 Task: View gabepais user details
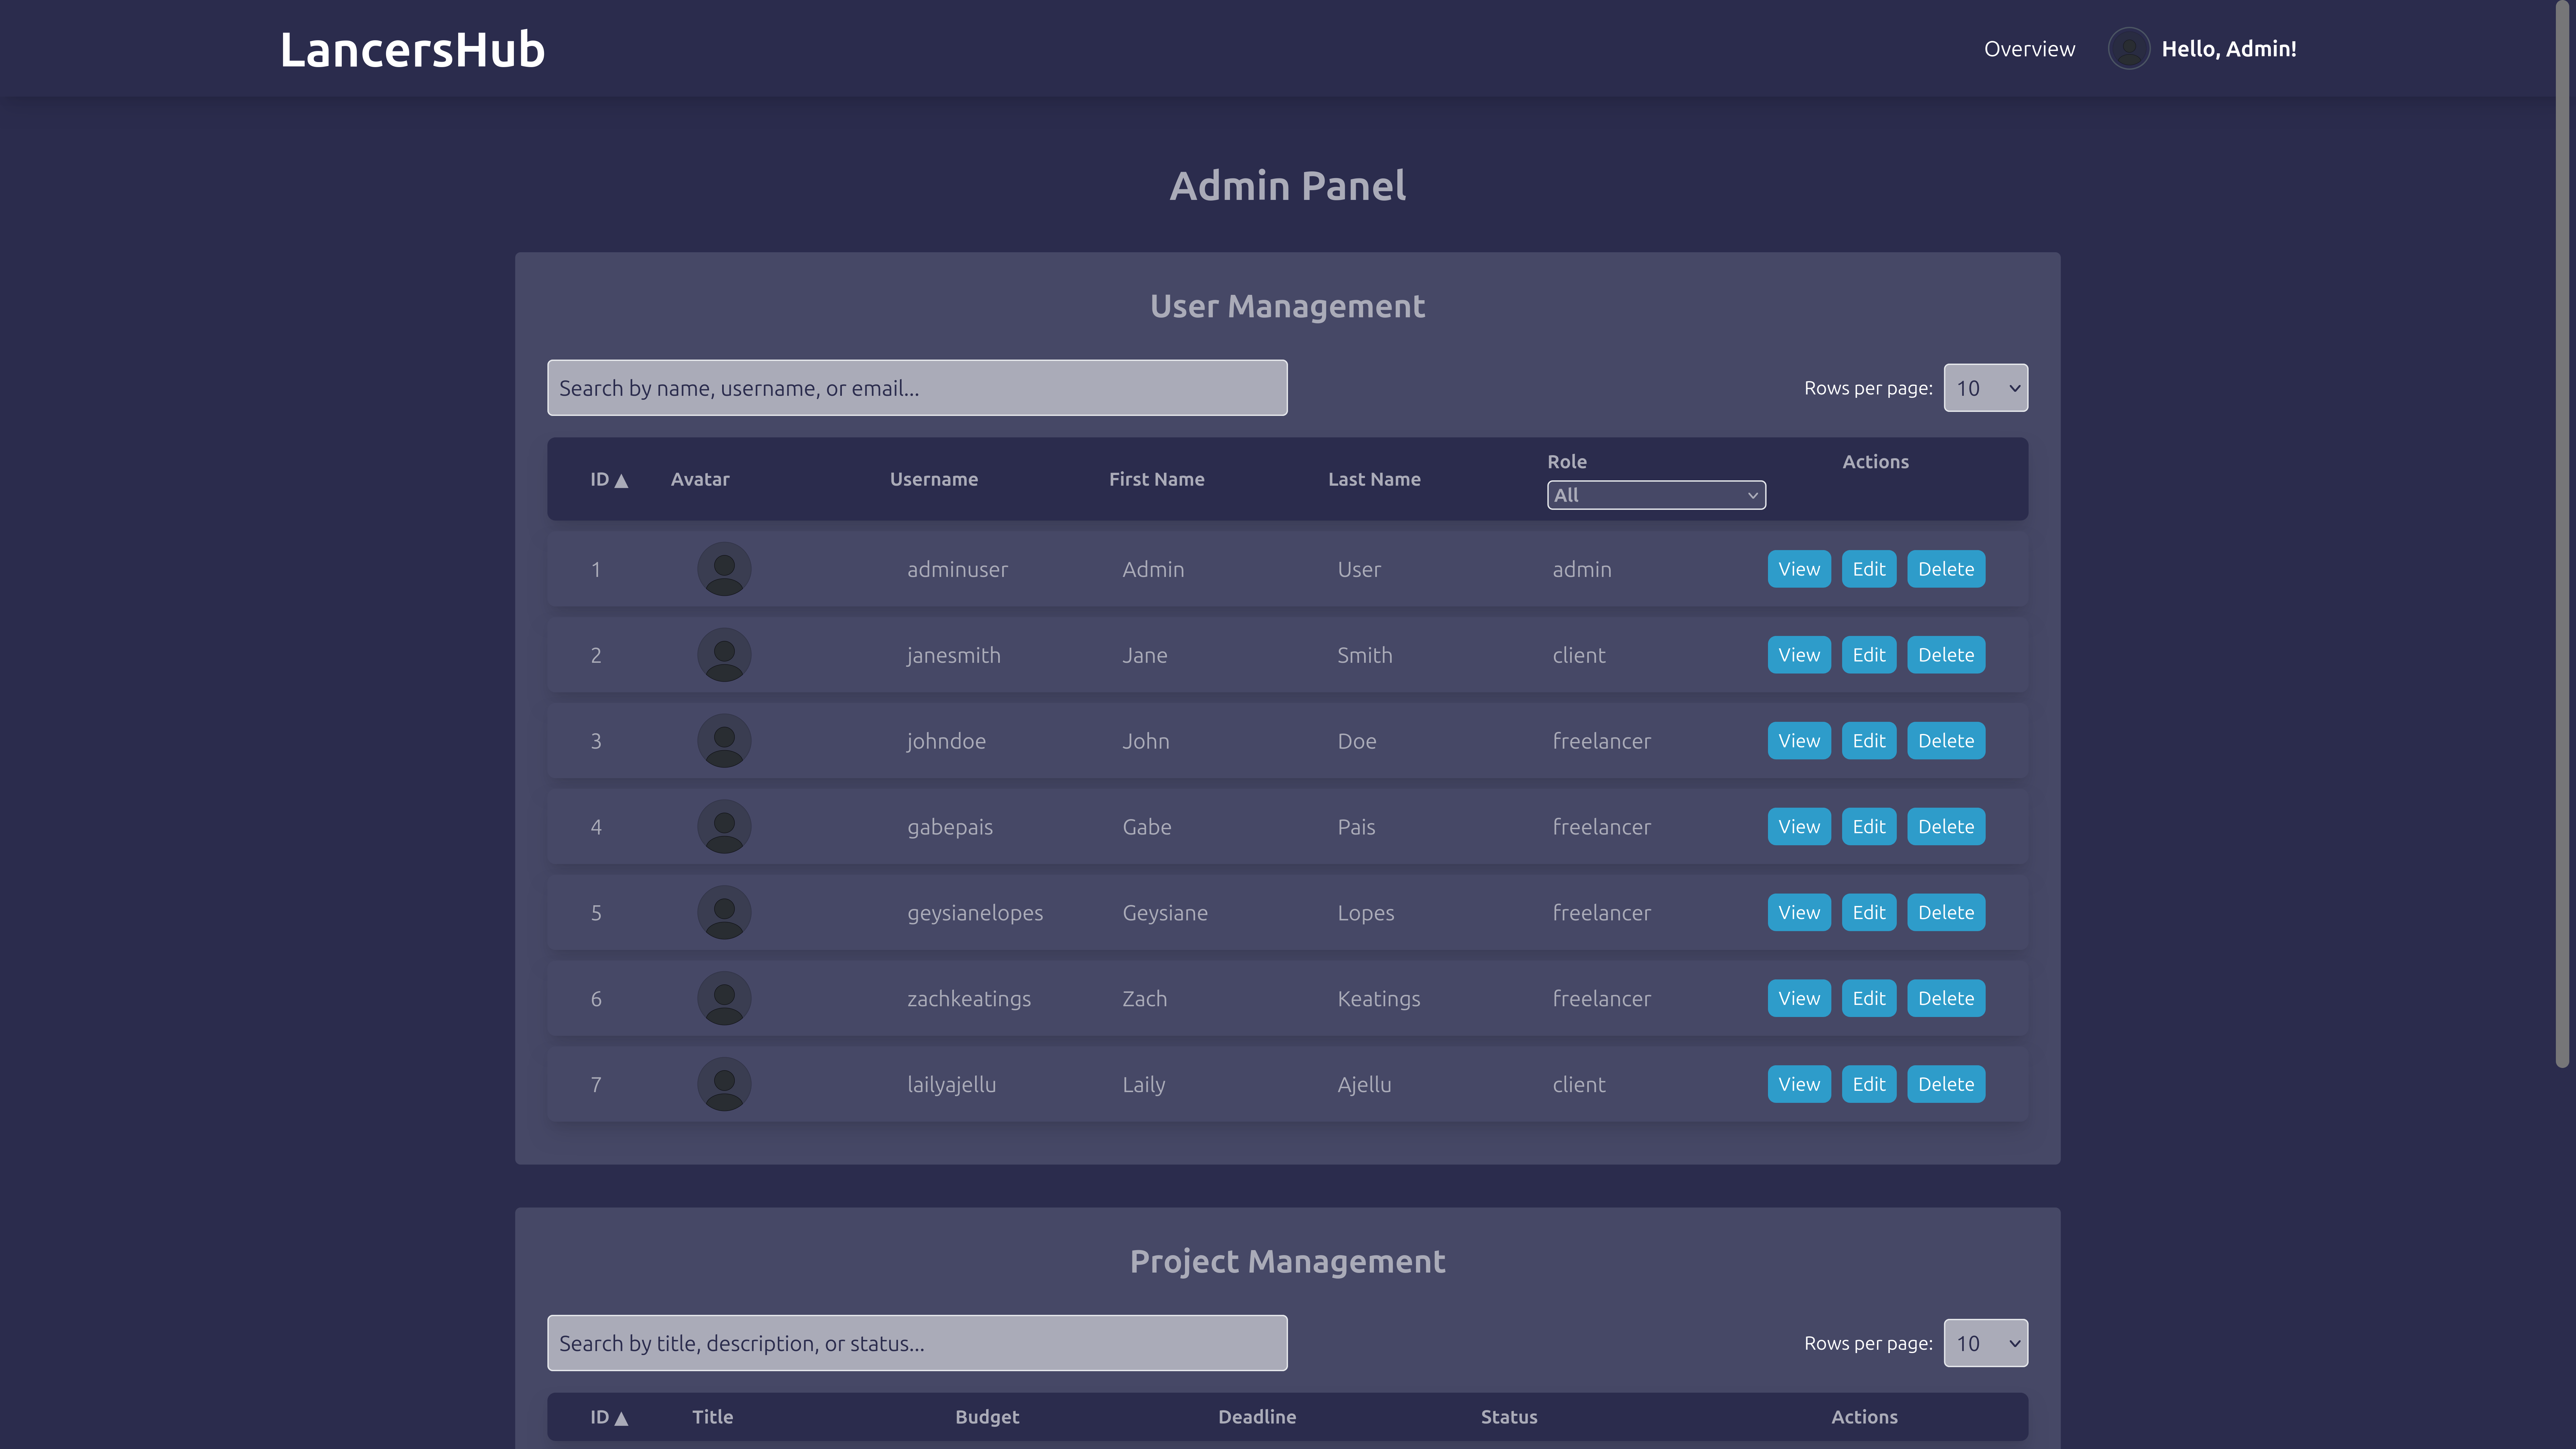tap(1799, 827)
